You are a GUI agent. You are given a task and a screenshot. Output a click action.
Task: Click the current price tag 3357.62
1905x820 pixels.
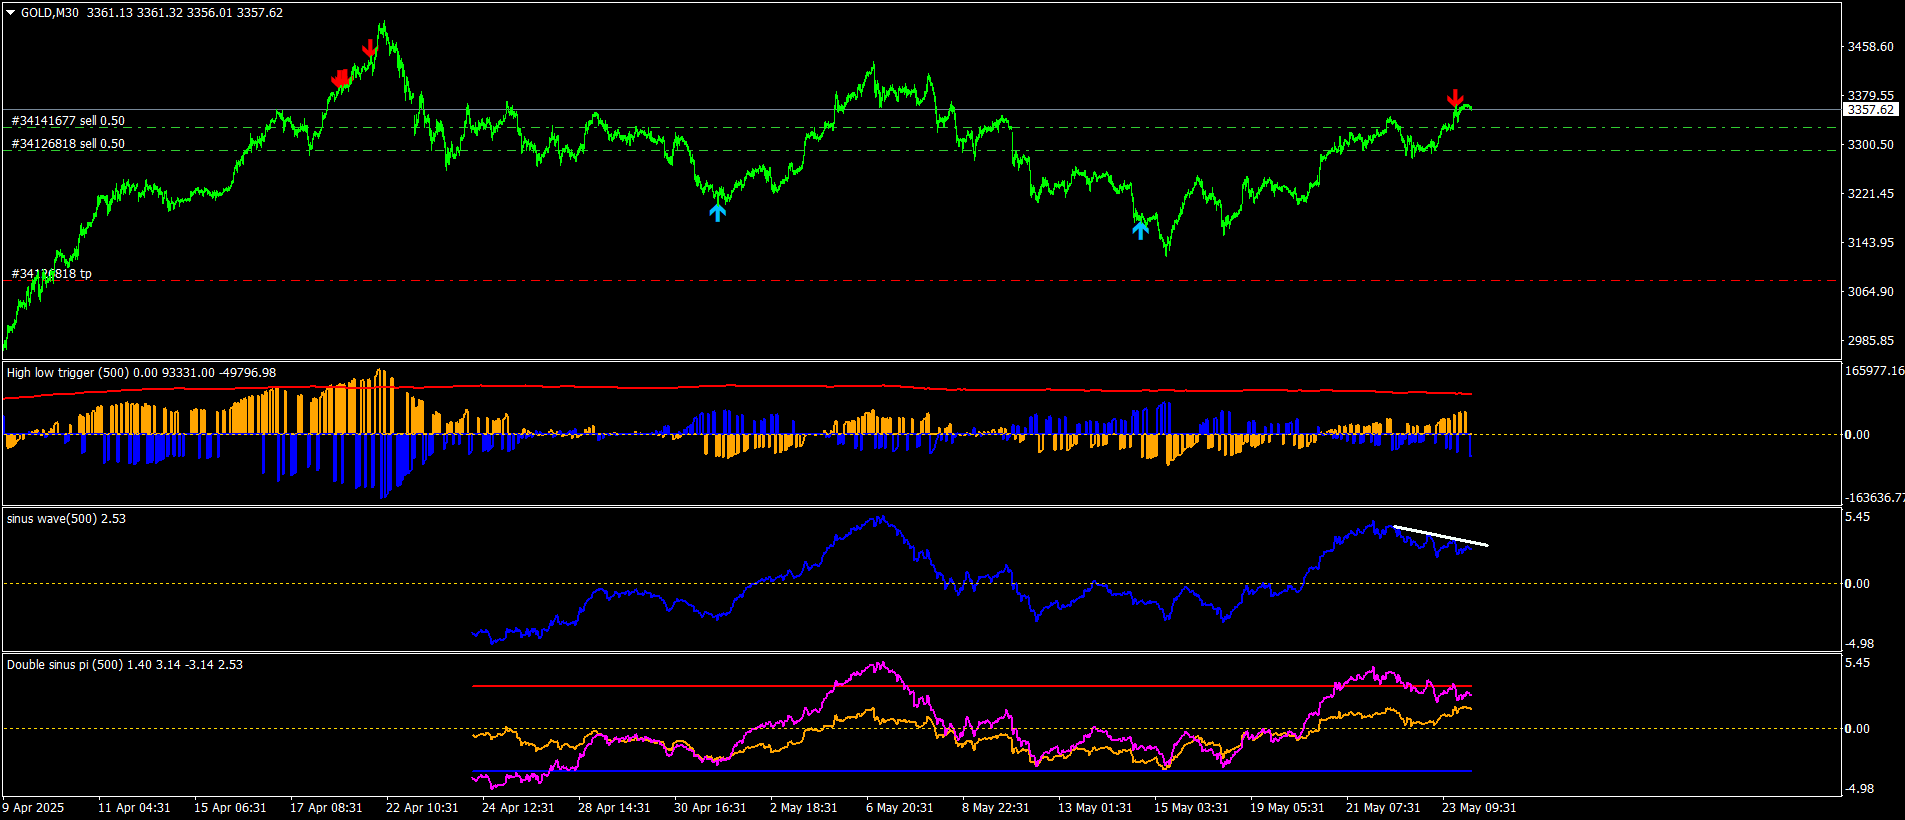[x=1870, y=110]
